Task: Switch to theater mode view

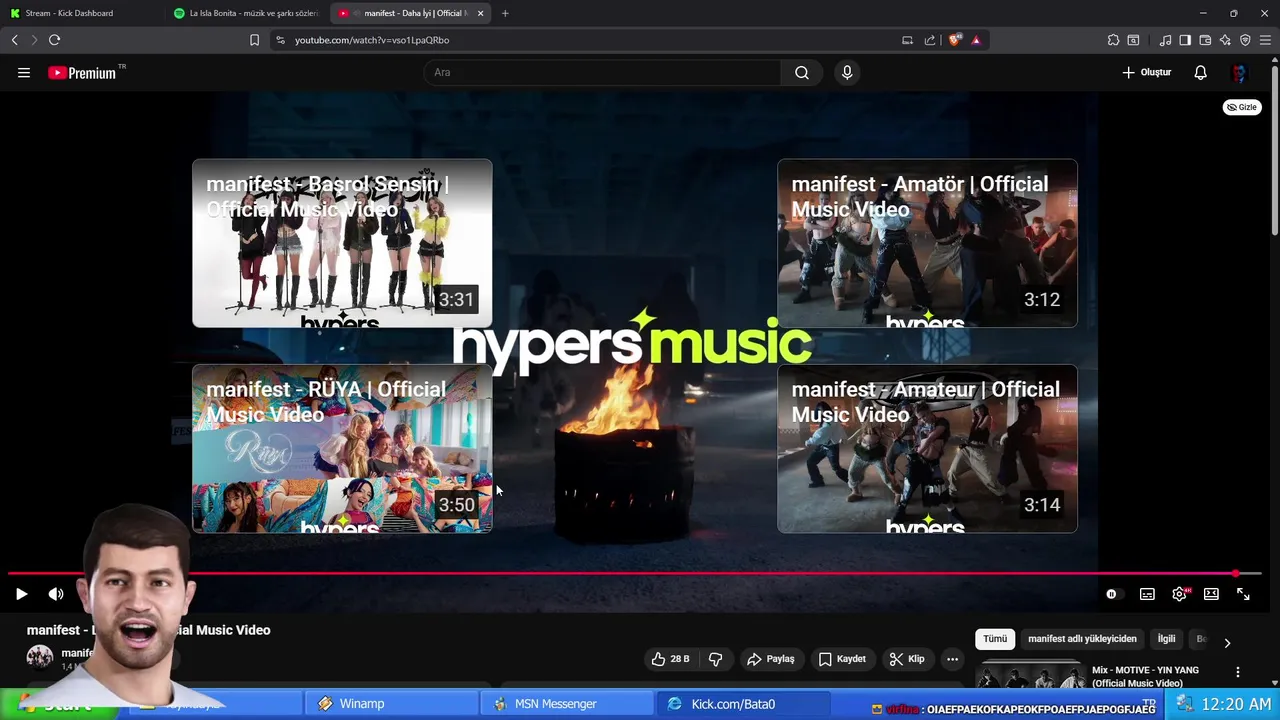Action: (1211, 594)
